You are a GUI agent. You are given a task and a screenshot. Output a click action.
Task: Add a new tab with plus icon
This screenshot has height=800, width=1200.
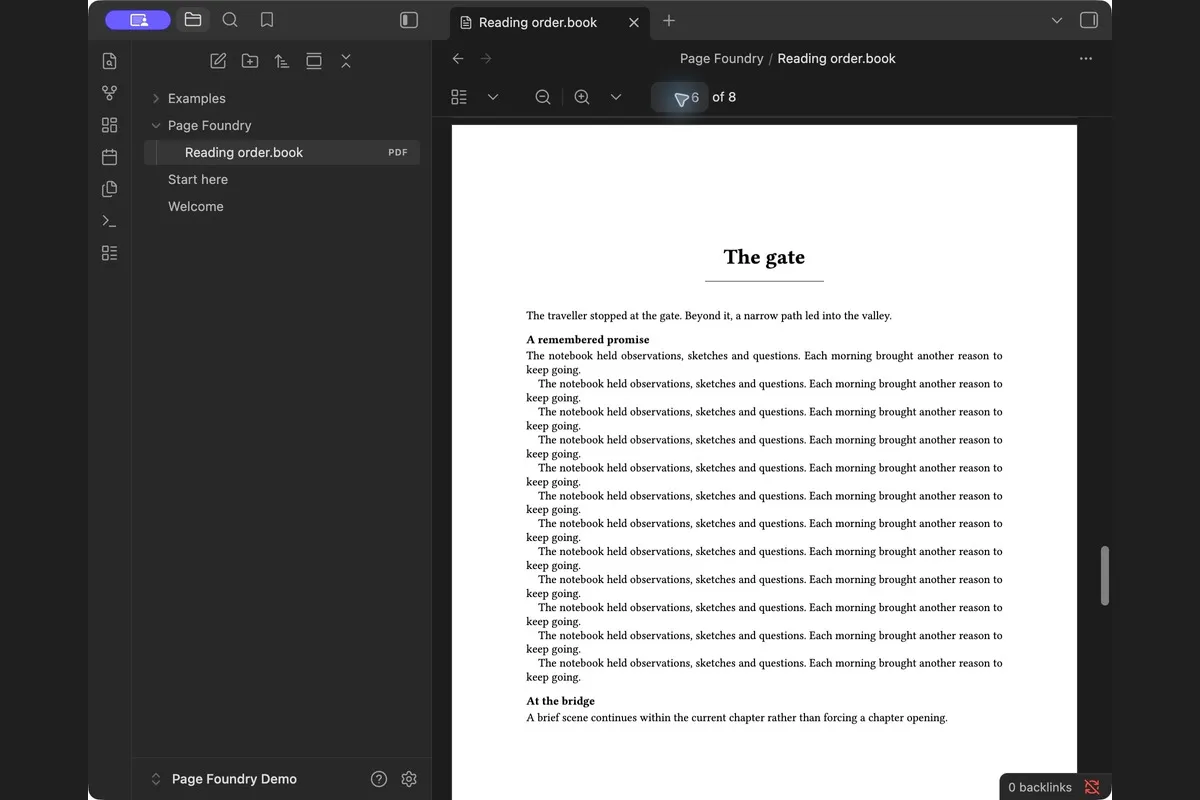coord(669,20)
